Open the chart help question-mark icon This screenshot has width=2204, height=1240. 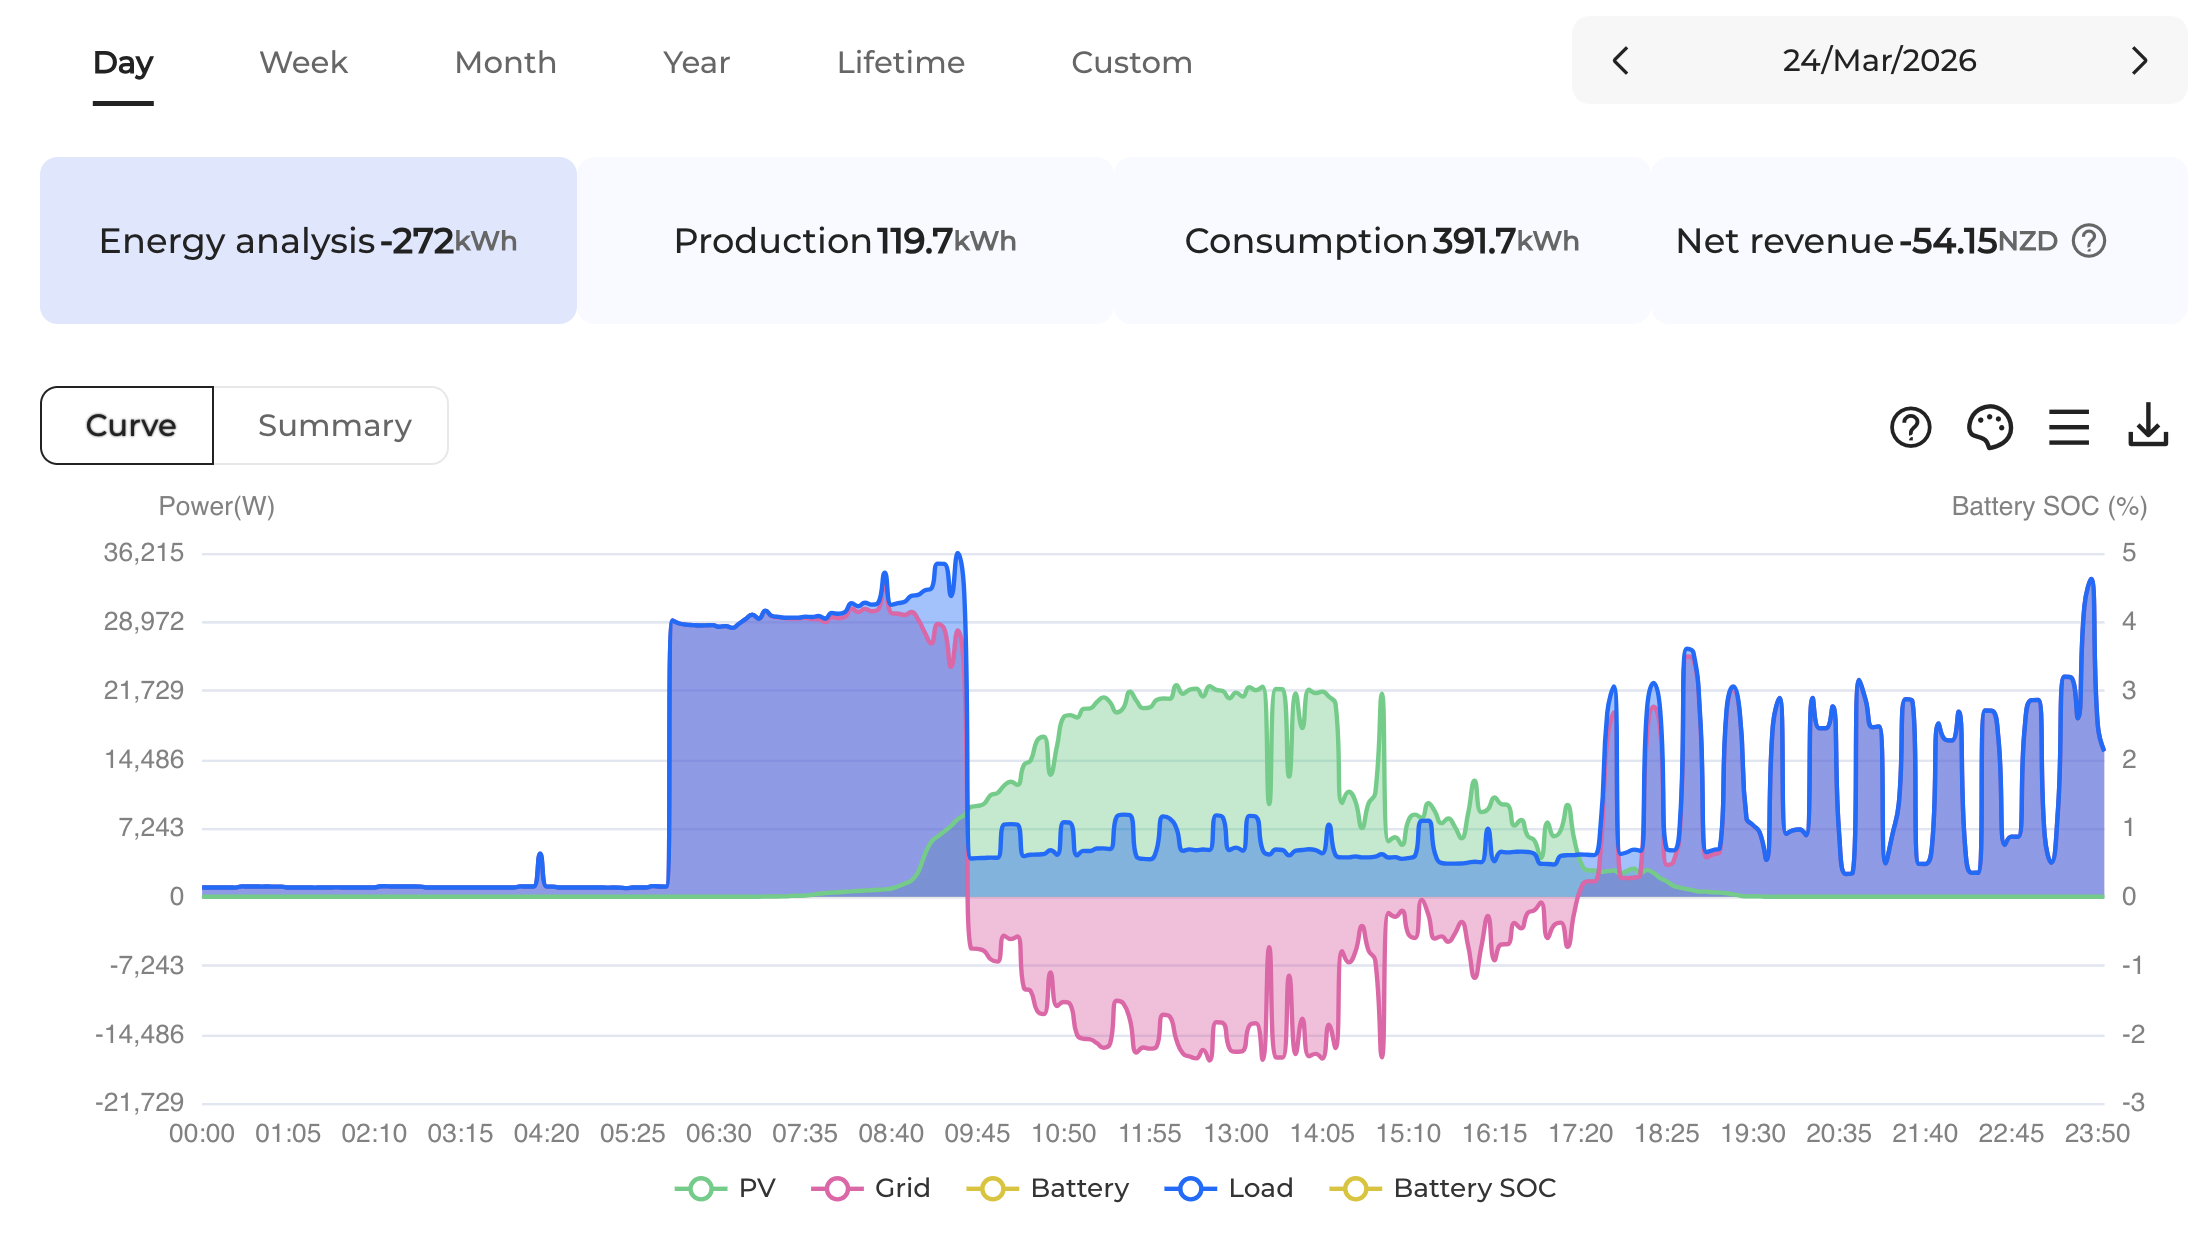click(x=1910, y=427)
